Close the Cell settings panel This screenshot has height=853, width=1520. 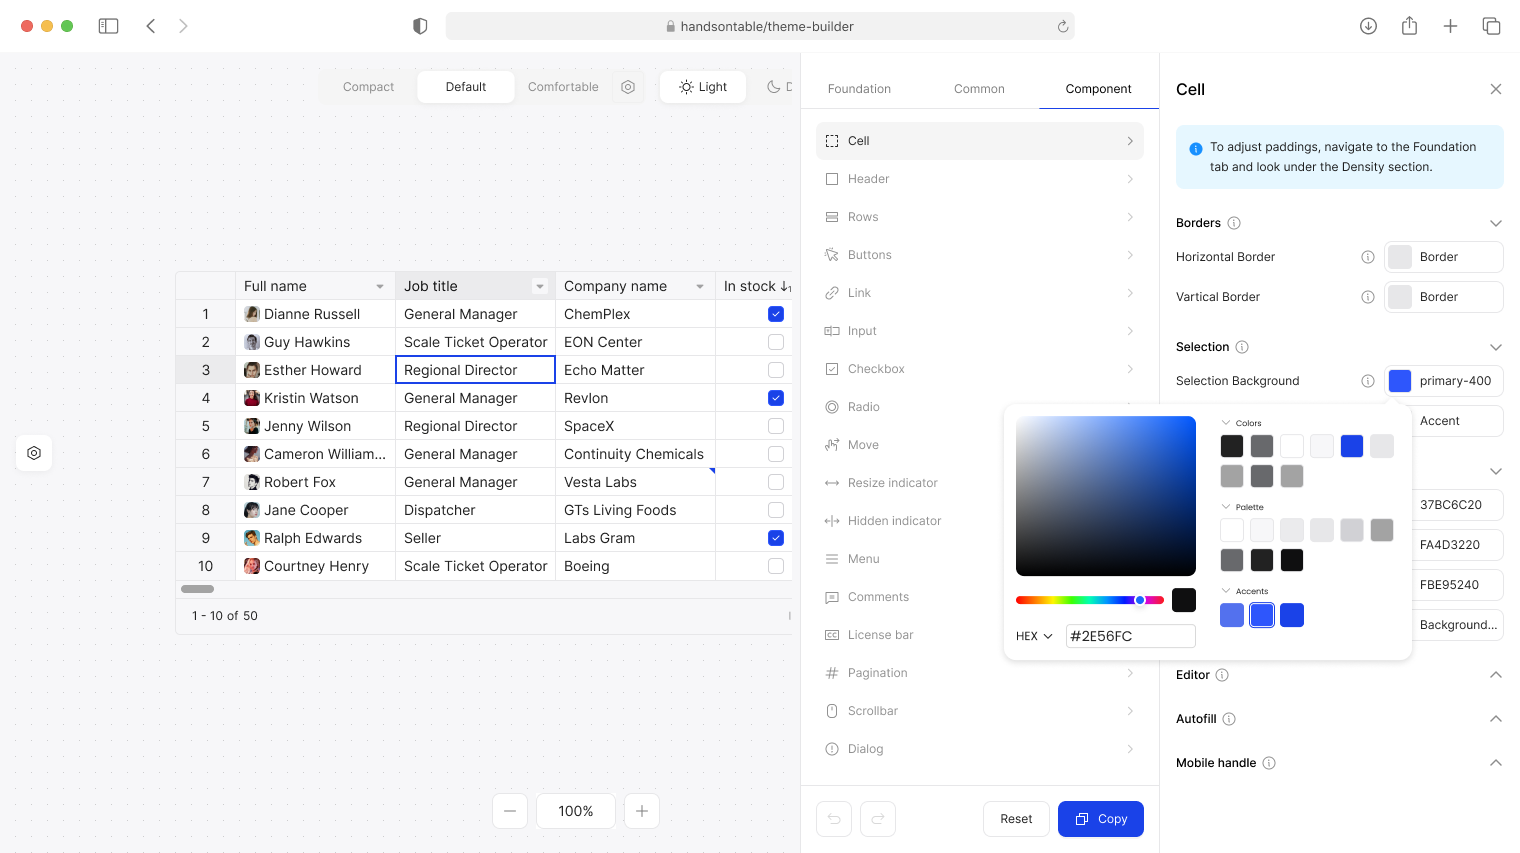click(1496, 89)
